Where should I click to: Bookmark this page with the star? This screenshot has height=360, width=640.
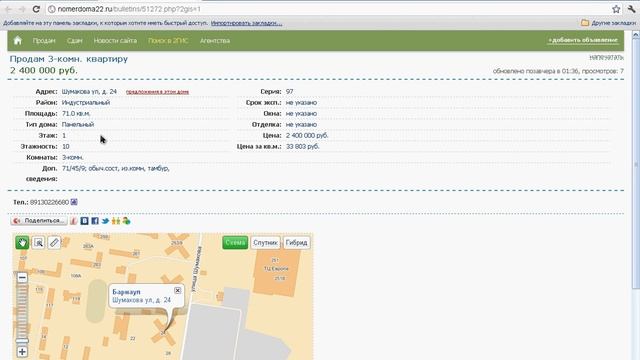click(x=616, y=9)
